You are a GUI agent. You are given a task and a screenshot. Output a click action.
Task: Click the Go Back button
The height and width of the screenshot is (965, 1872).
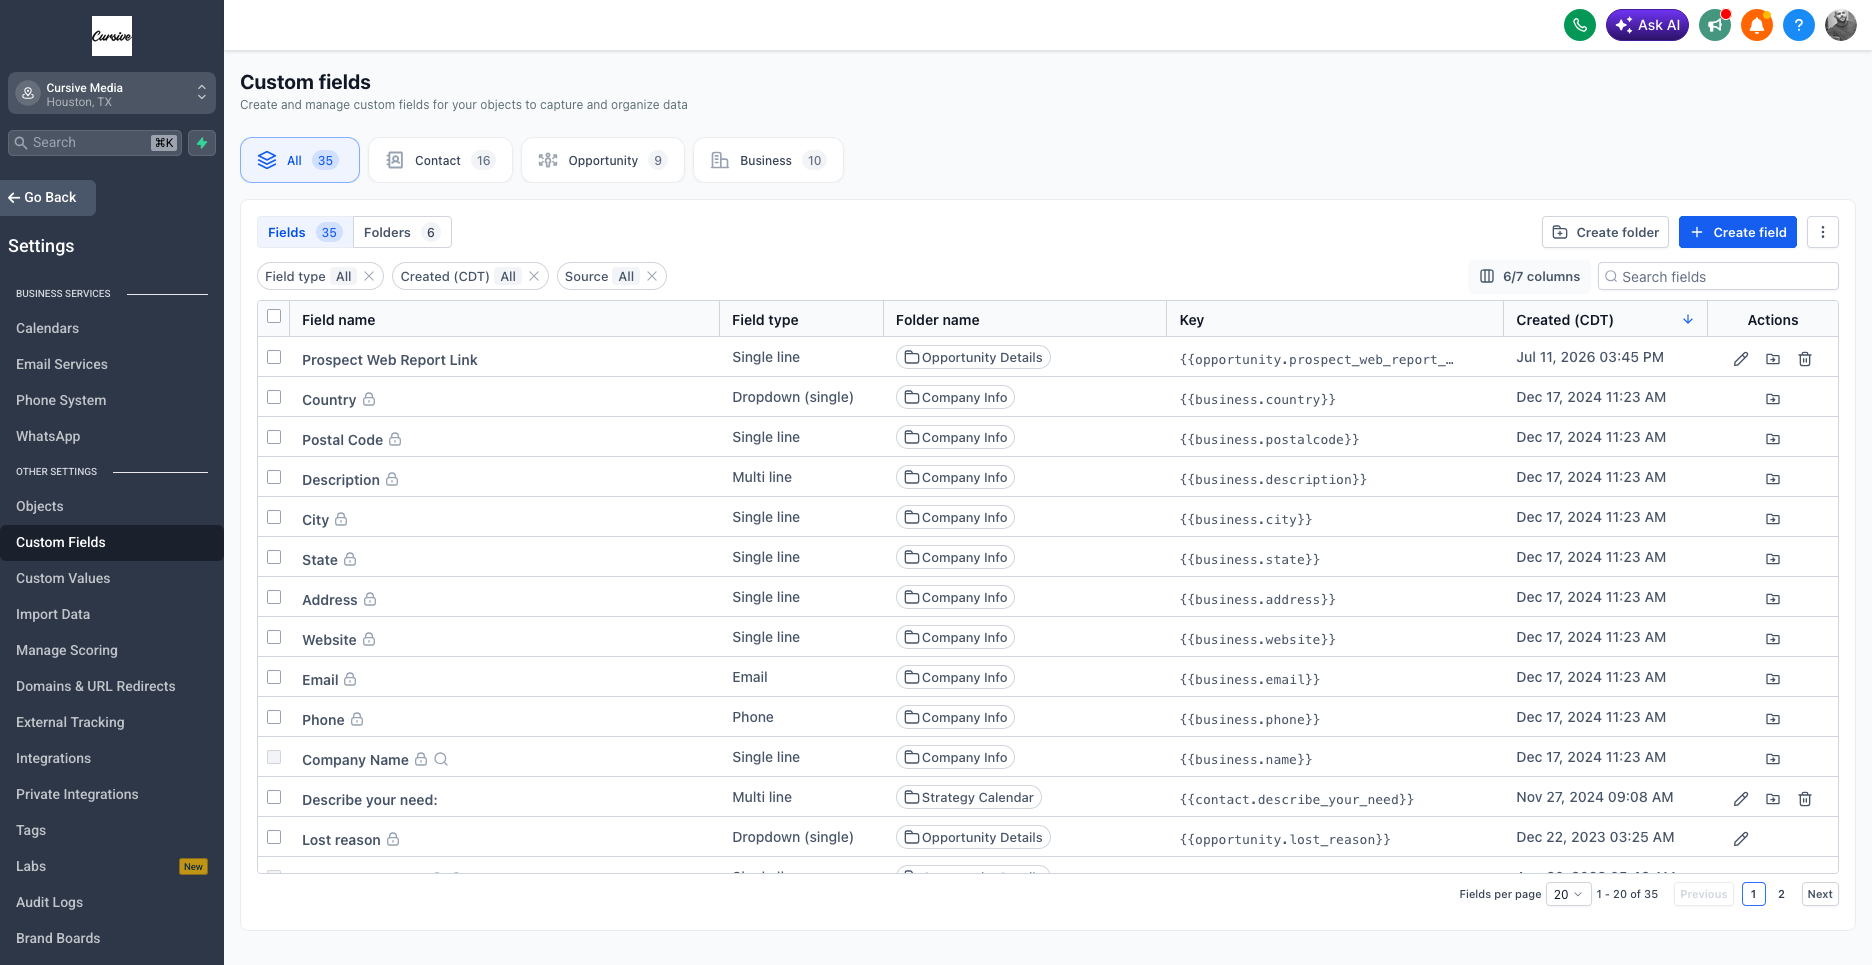tap(48, 198)
